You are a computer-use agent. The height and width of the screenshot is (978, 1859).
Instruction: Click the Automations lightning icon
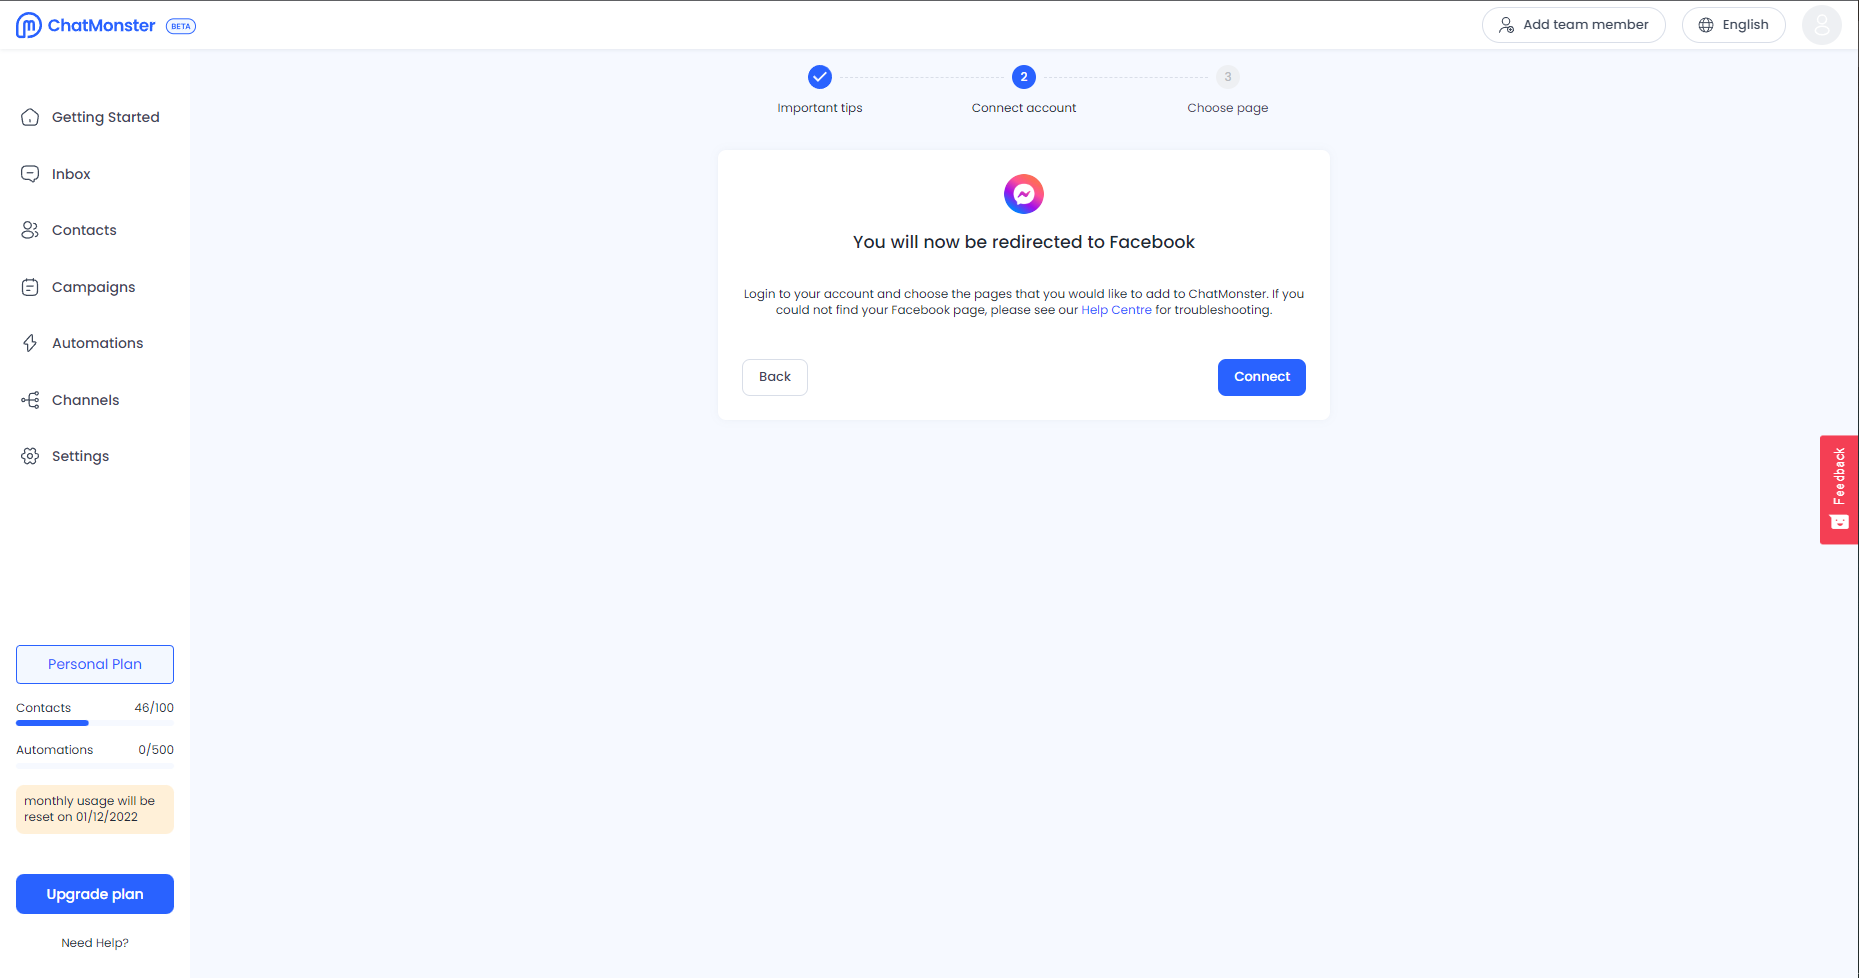click(x=30, y=343)
